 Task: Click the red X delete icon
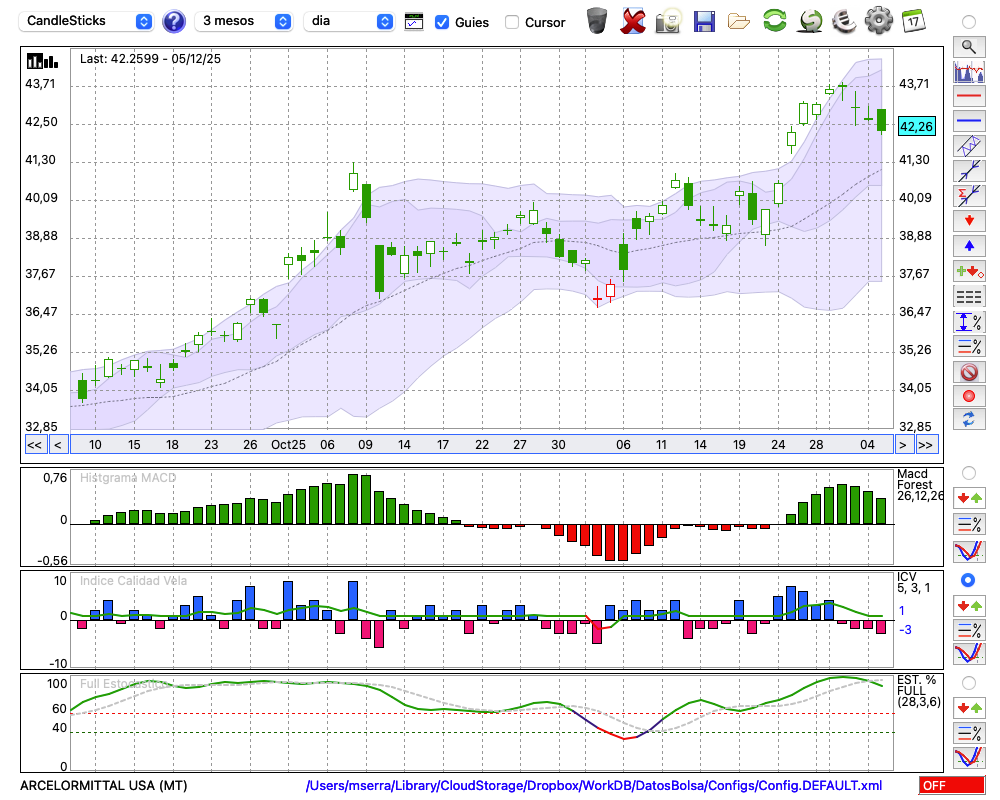[x=633, y=21]
